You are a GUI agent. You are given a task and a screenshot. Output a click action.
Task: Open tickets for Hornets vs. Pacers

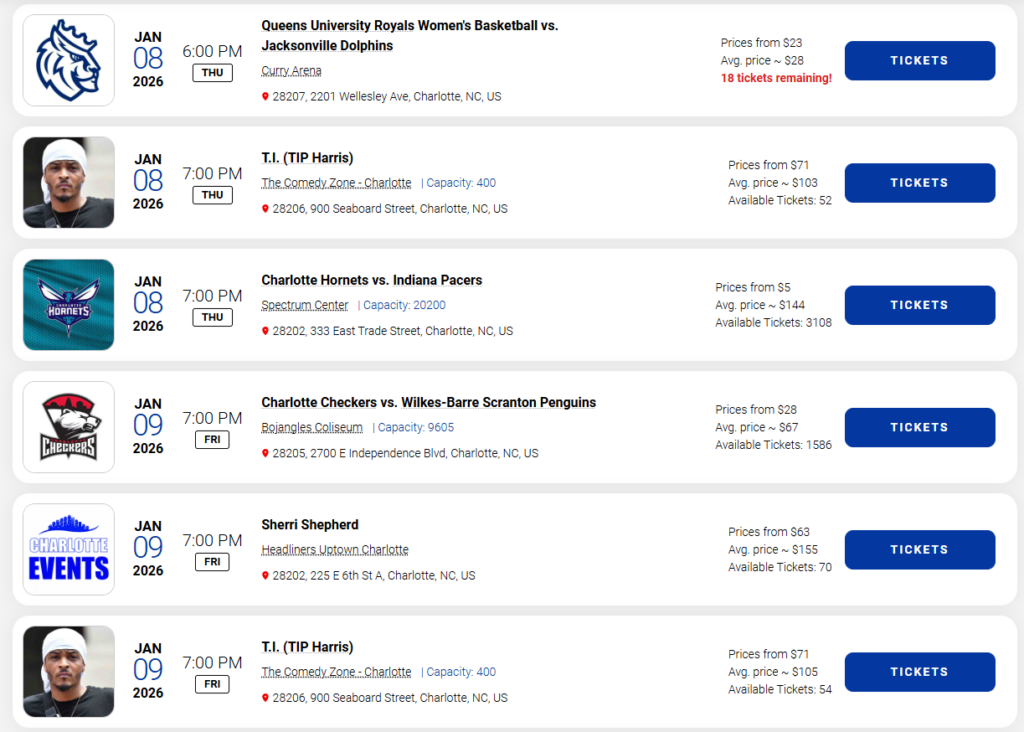(x=919, y=305)
